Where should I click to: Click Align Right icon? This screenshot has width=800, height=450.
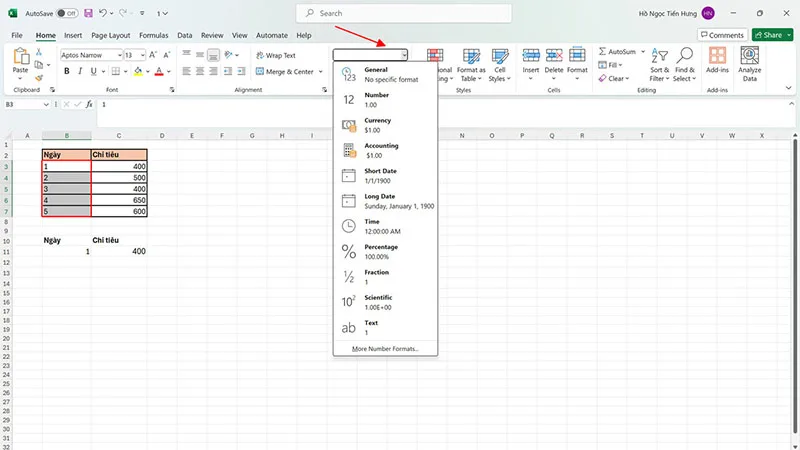[x=213, y=71]
